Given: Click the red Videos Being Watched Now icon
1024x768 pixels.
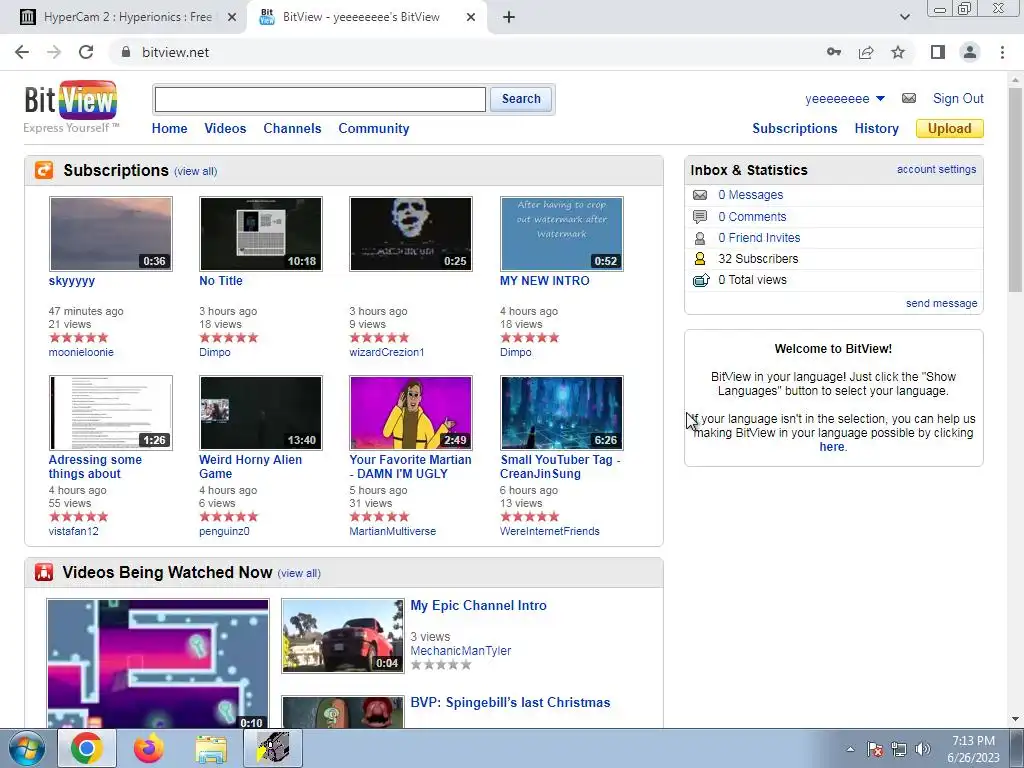Looking at the screenshot, I should click(x=44, y=572).
